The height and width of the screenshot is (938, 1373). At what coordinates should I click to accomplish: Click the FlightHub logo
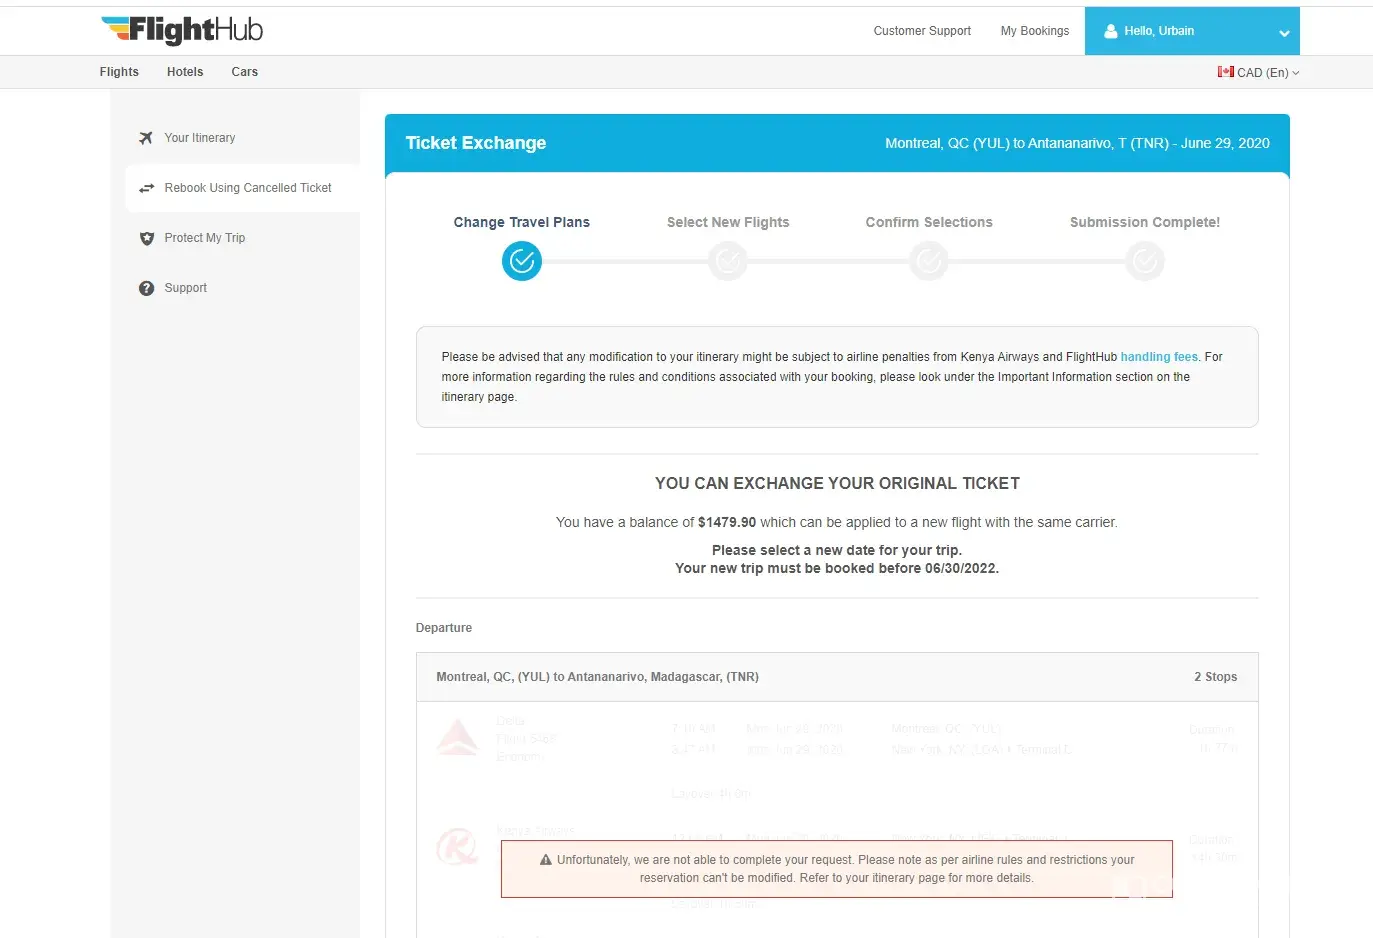(182, 31)
